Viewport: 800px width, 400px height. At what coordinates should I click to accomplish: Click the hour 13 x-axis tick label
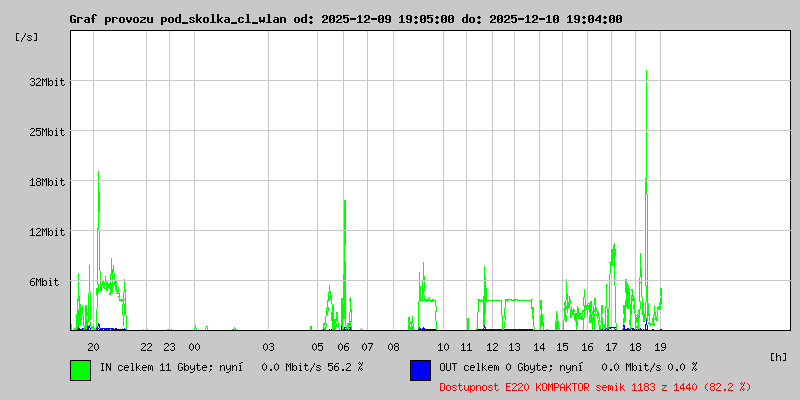[x=514, y=347]
